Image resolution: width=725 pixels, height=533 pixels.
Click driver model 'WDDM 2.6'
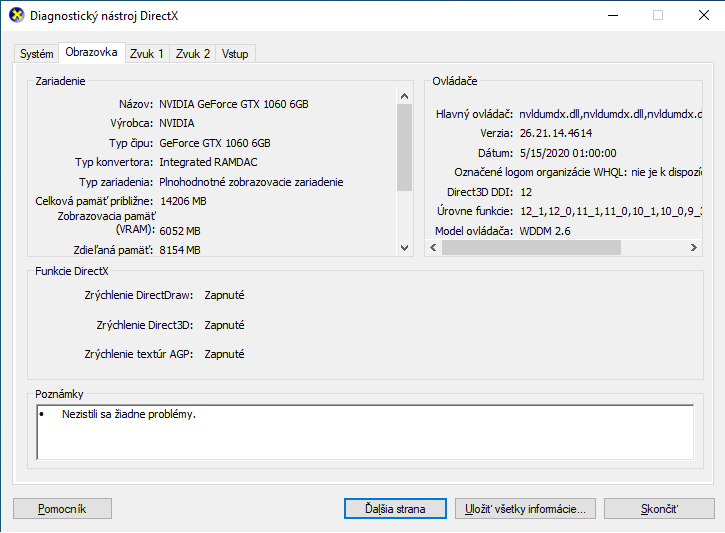(545, 231)
